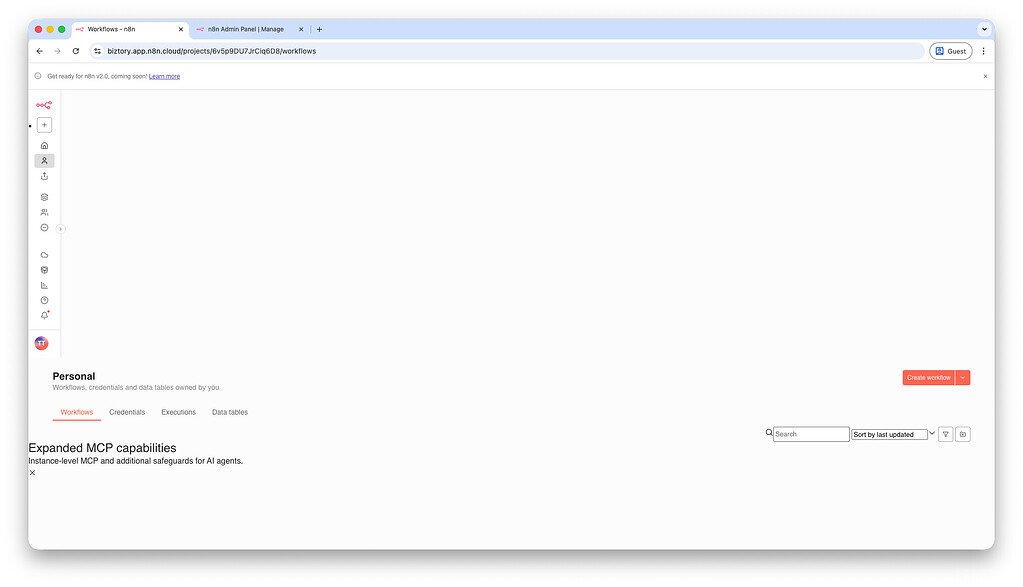Open the filter options icon beside sort
Image resolution: width=1023 pixels, height=587 pixels.
click(944, 433)
